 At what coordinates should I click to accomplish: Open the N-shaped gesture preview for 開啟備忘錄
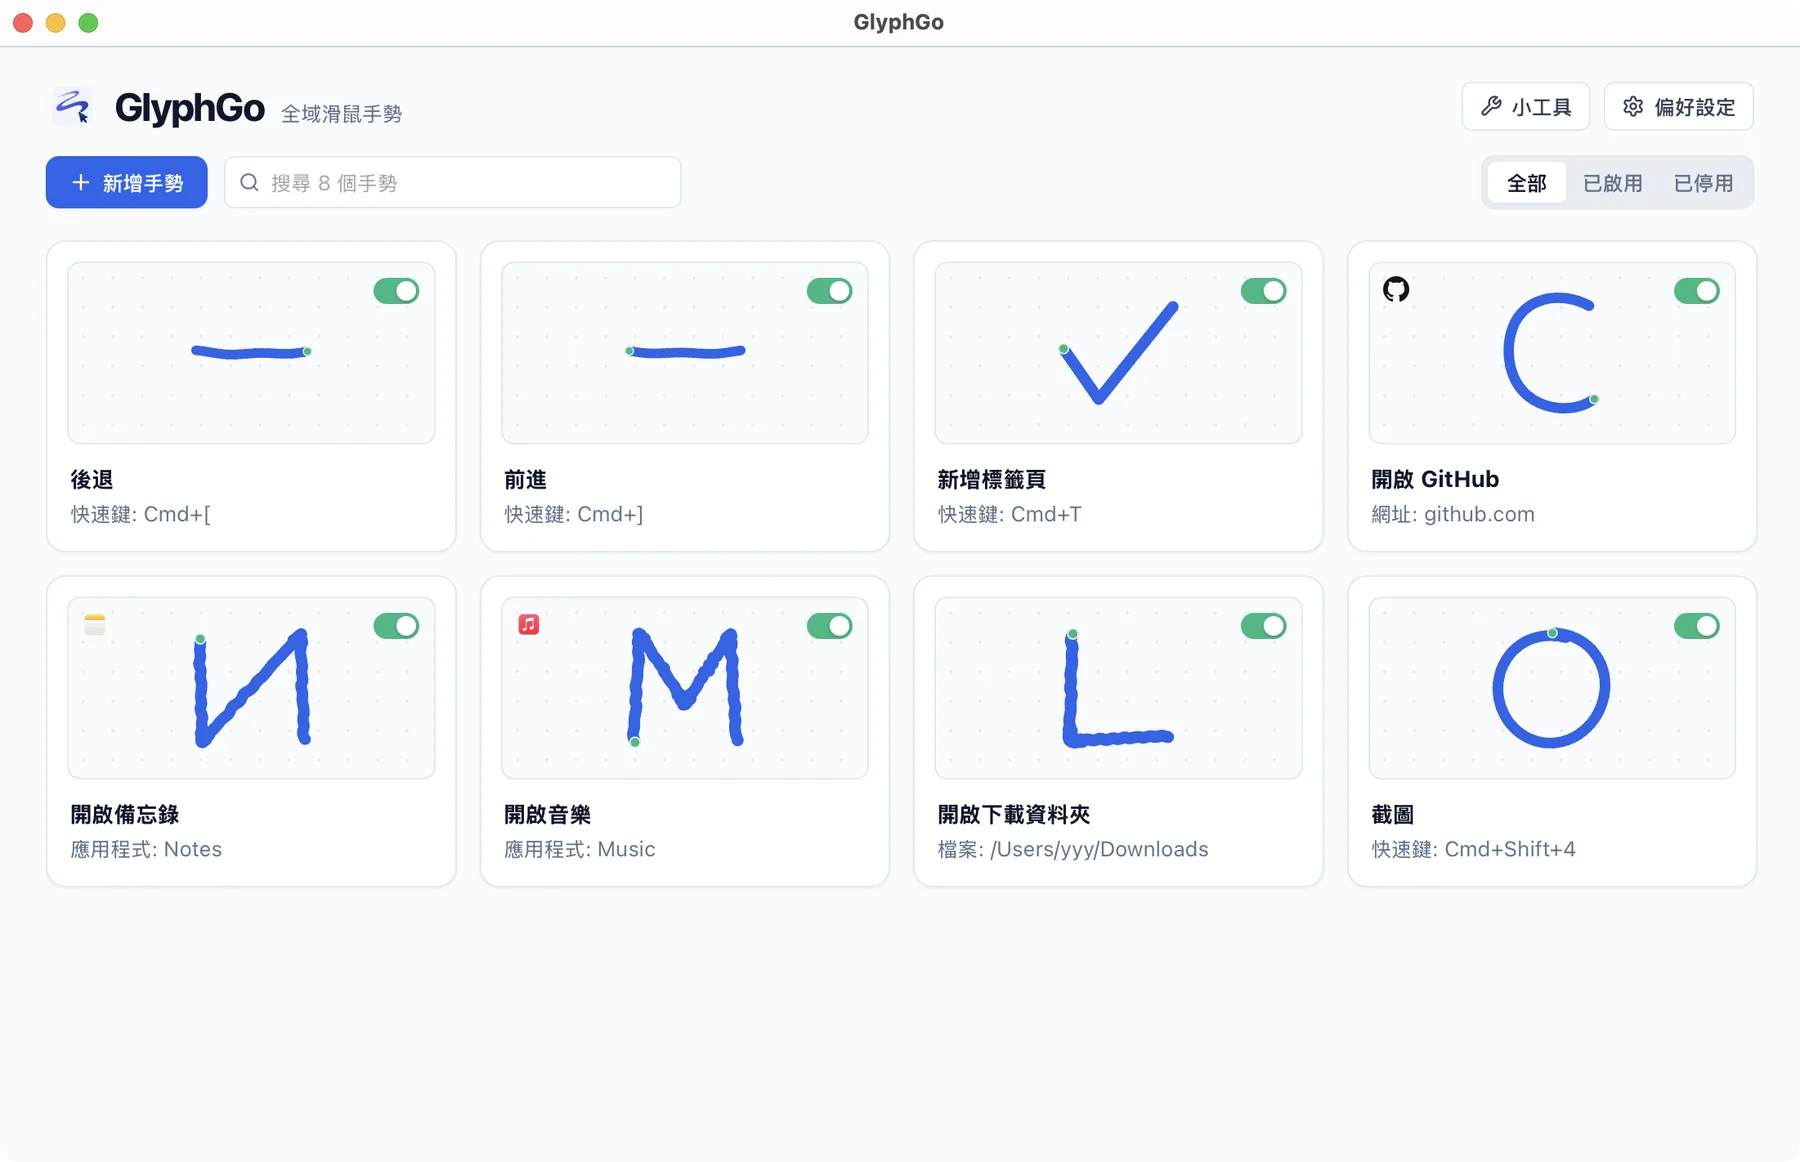[x=251, y=688]
